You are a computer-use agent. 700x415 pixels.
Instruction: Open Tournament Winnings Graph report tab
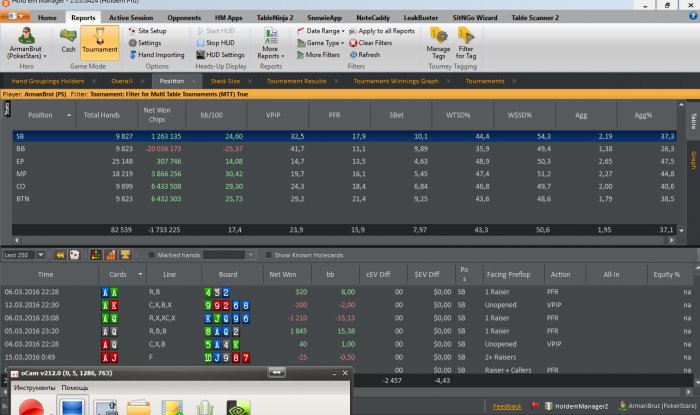[x=396, y=81]
